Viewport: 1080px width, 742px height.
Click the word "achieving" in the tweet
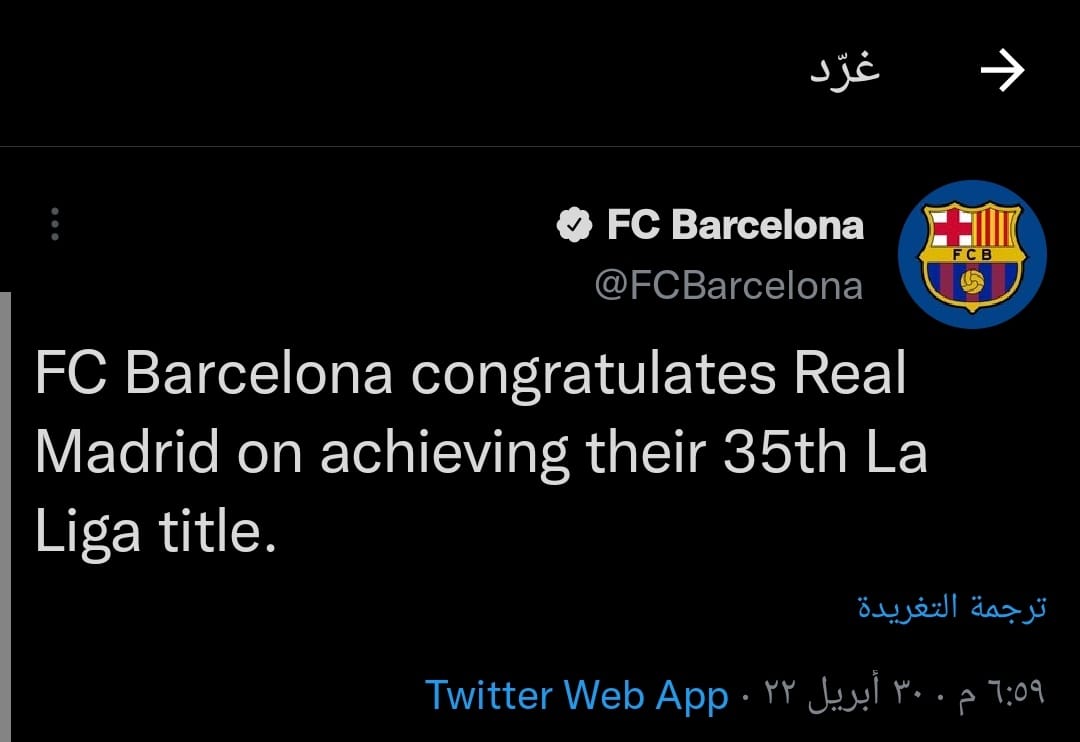(x=445, y=453)
